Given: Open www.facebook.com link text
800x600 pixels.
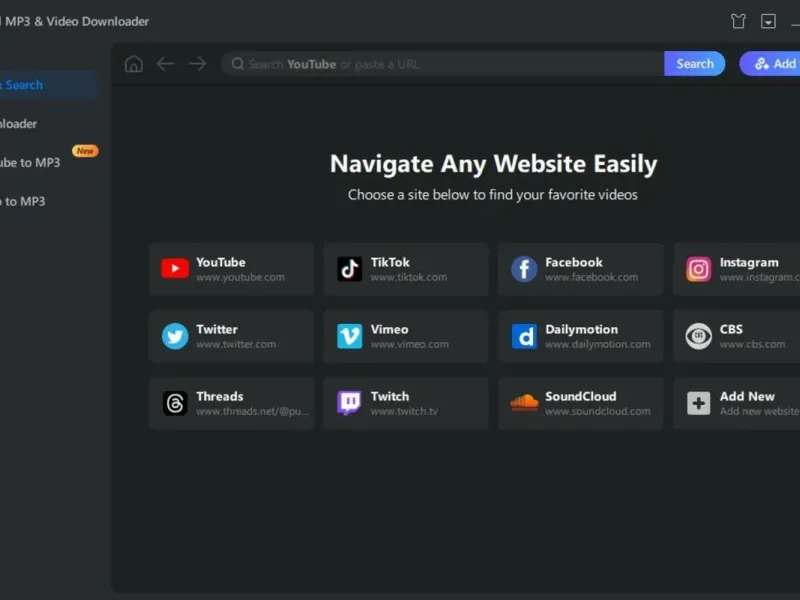Looking at the screenshot, I should 591,277.
